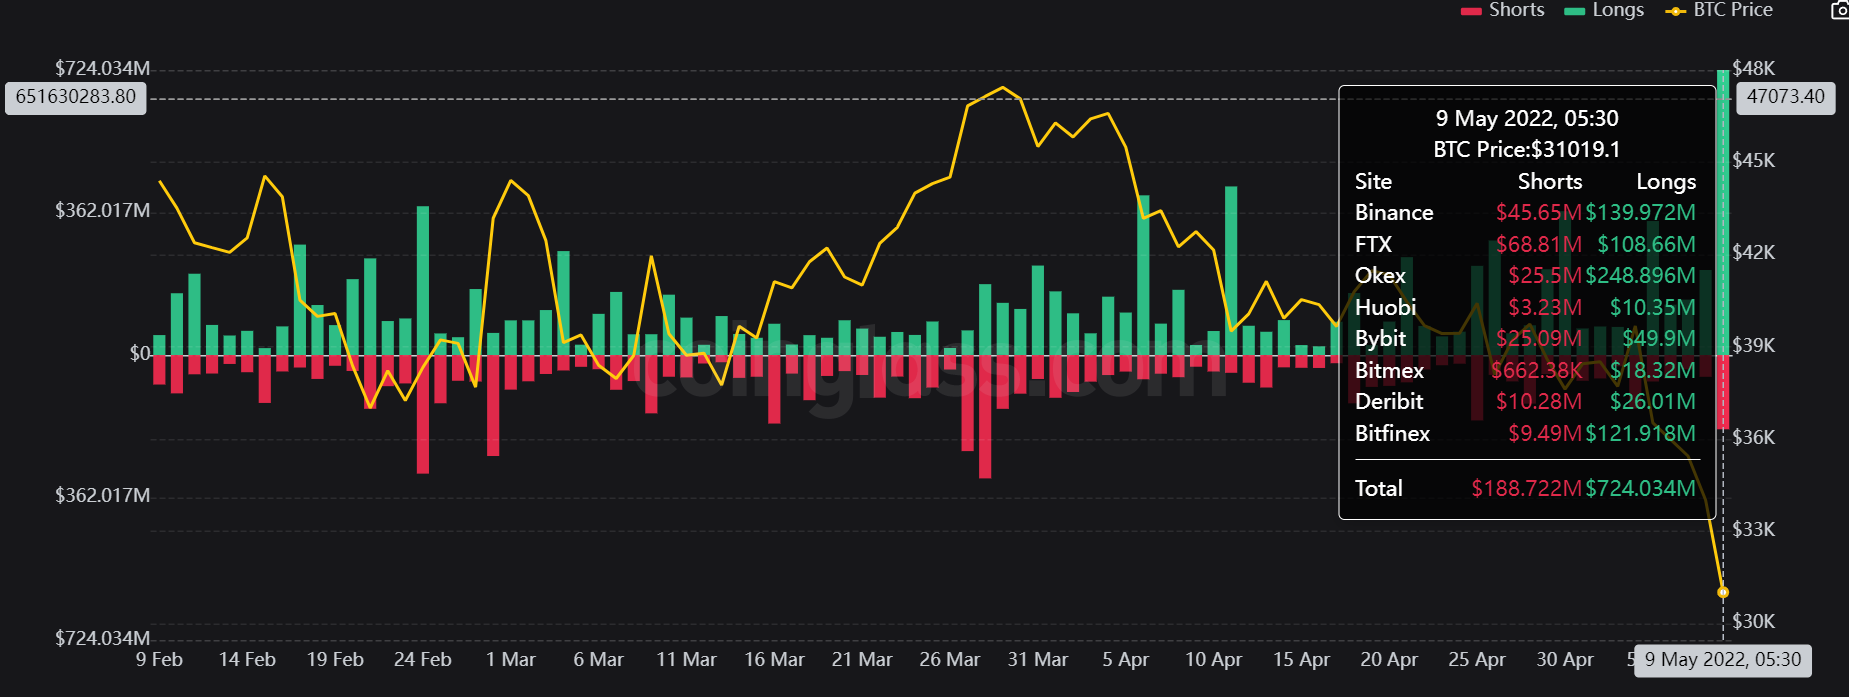
Task: Click Deribit longs value $26.01M
Action: coord(1653,401)
